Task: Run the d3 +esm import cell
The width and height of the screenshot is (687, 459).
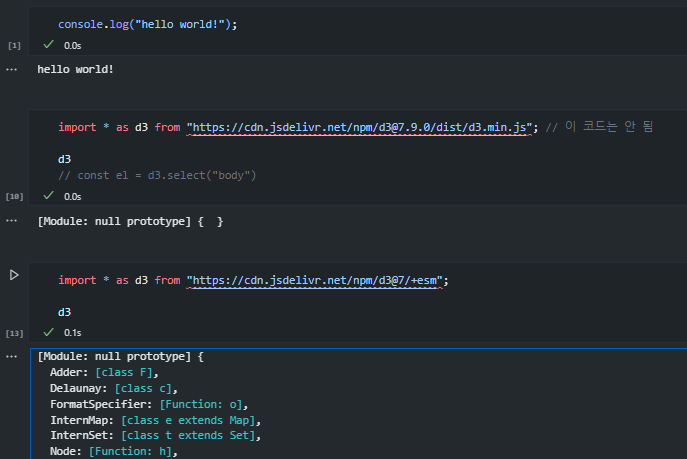Action: 14,275
